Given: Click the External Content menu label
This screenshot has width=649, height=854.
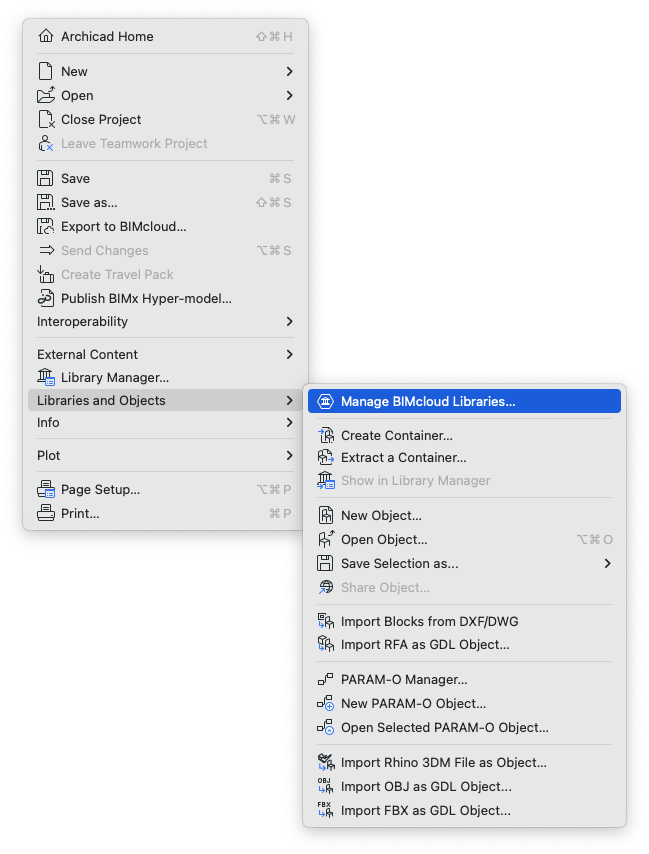Looking at the screenshot, I should click(87, 354).
